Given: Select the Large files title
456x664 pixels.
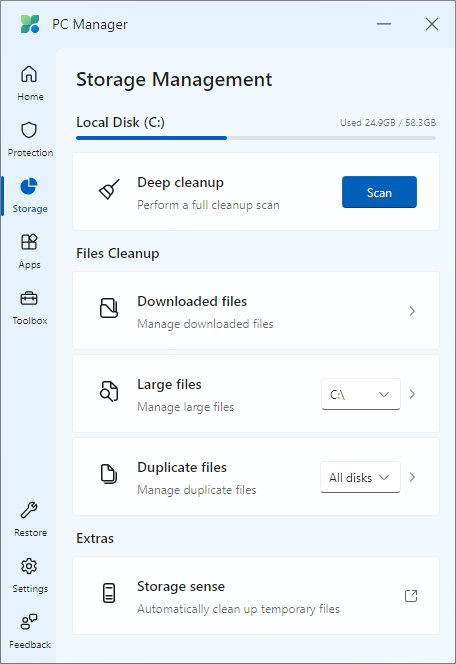Looking at the screenshot, I should click(x=169, y=385).
